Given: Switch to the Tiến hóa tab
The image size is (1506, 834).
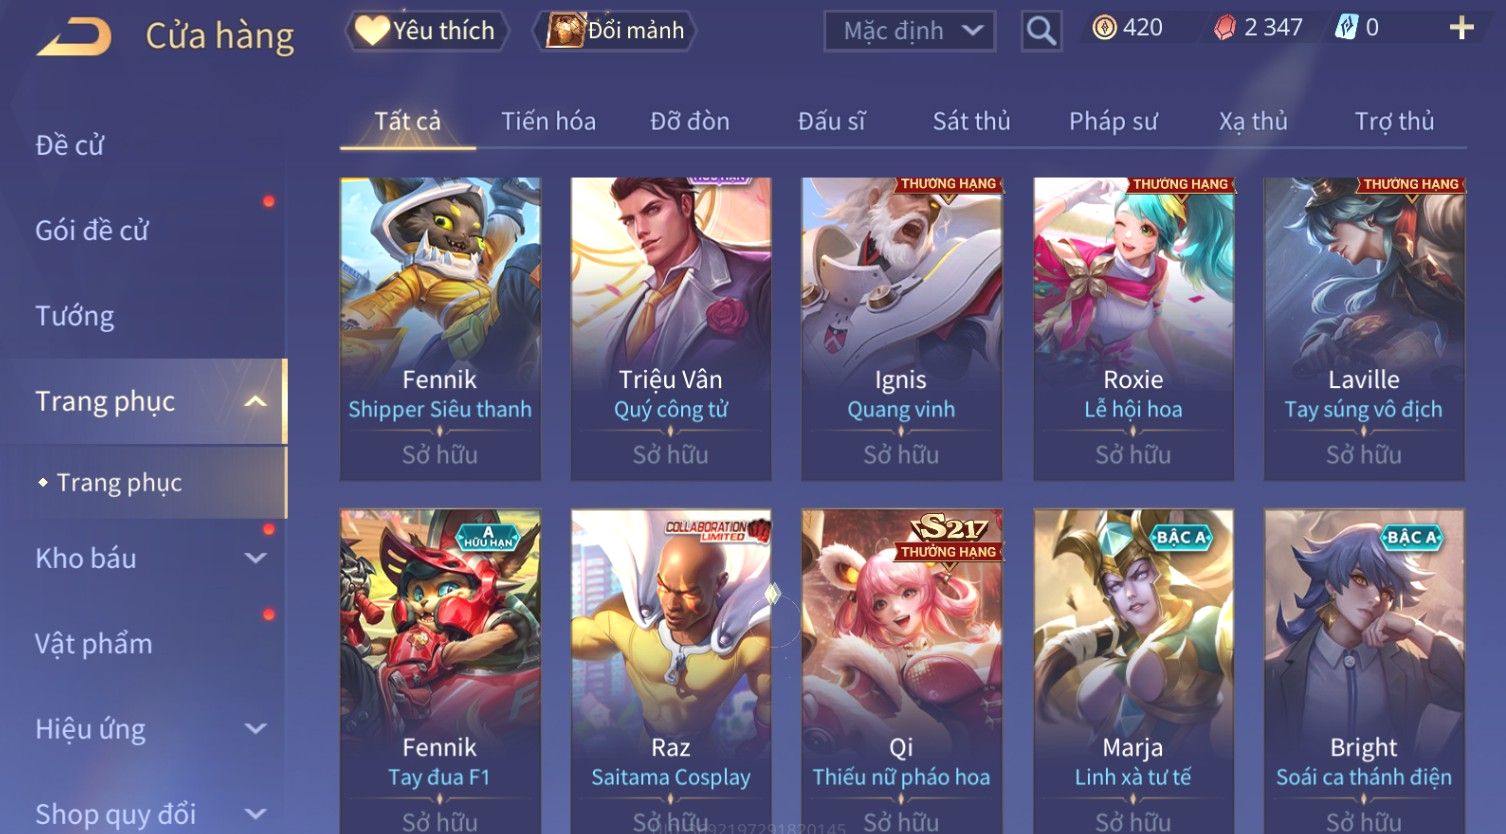Looking at the screenshot, I should click(x=548, y=121).
